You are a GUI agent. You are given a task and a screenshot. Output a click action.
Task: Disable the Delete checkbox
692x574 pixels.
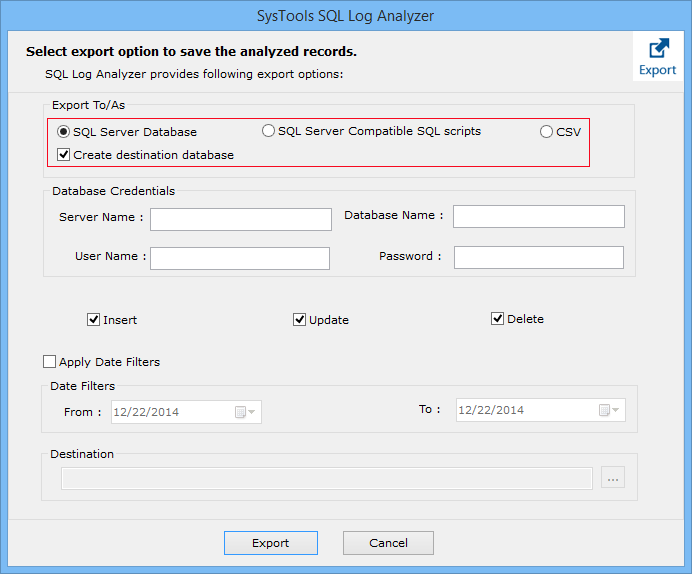[497, 319]
